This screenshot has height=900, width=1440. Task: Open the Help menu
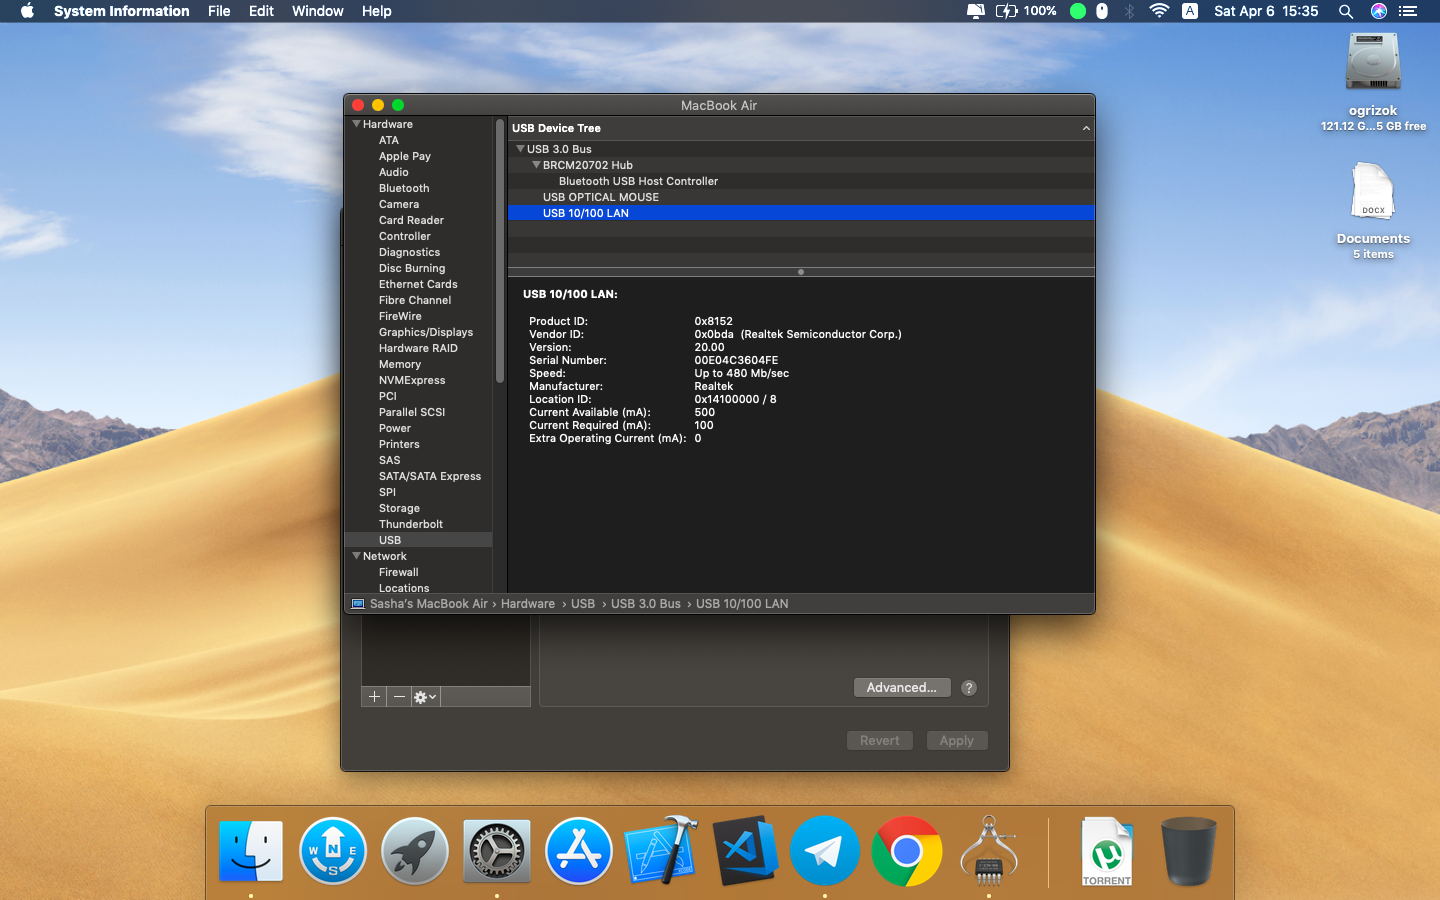pos(377,11)
